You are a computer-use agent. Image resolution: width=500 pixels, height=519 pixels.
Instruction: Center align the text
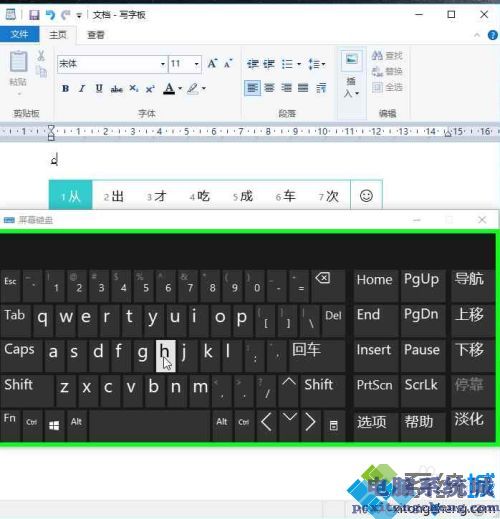(x=269, y=88)
